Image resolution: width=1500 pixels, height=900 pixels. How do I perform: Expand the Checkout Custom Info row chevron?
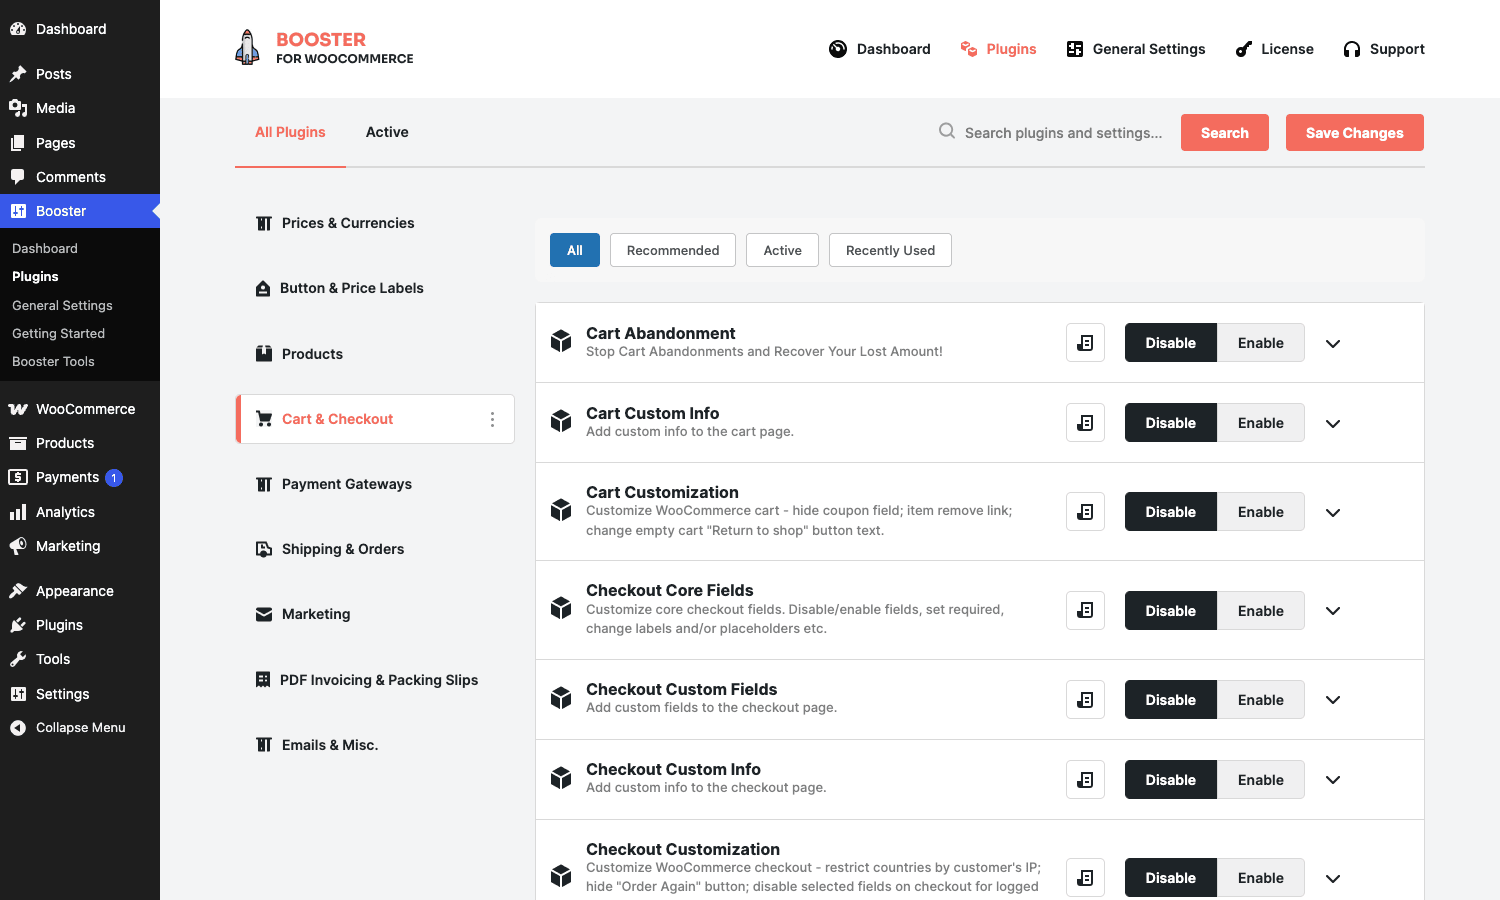[x=1333, y=780]
